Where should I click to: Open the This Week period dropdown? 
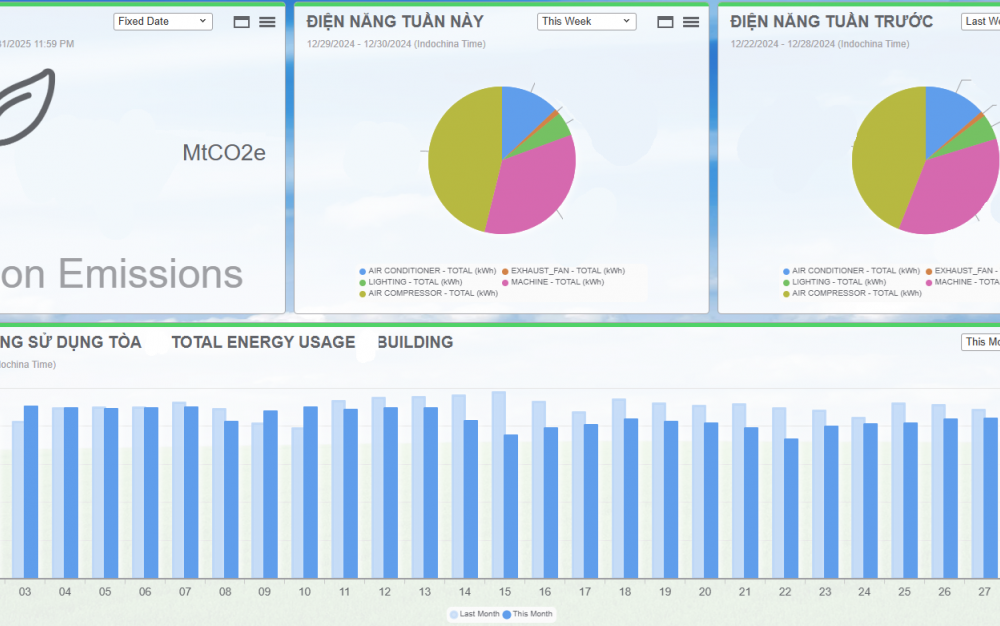click(x=586, y=21)
